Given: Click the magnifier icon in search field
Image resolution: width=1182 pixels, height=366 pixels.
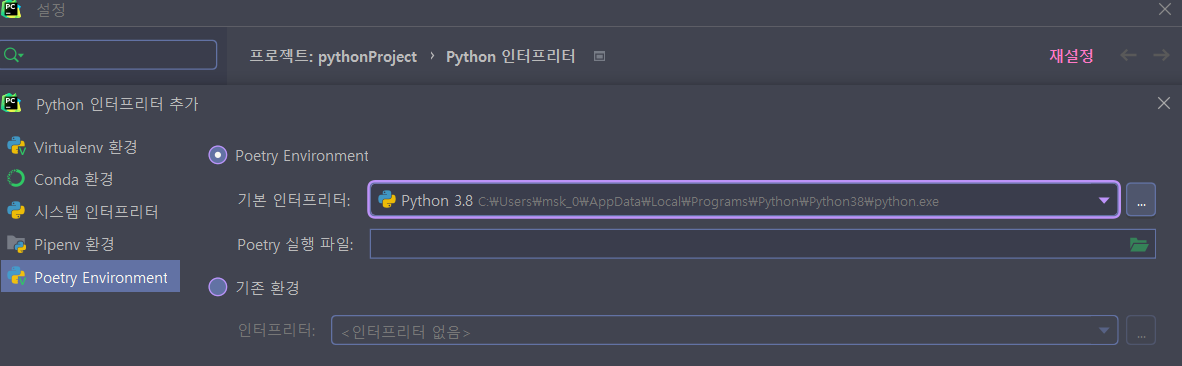Looking at the screenshot, I should (13, 55).
